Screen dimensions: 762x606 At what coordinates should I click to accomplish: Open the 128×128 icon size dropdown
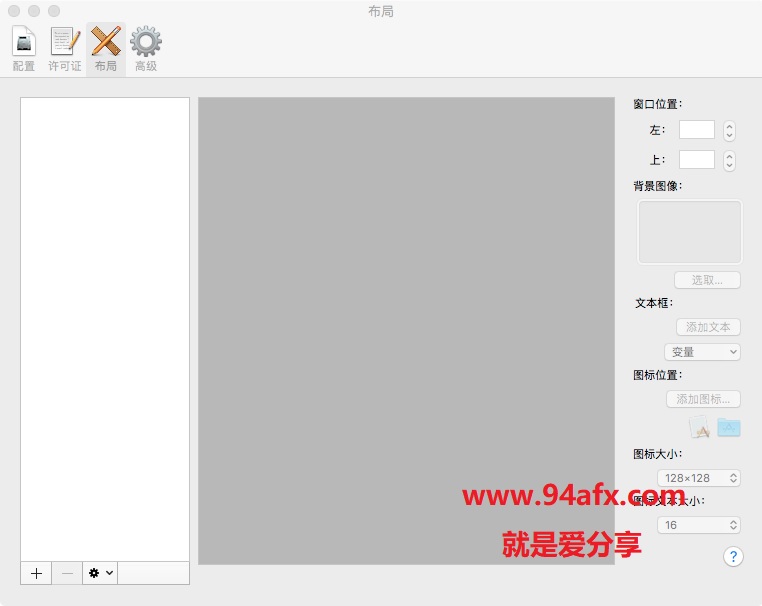pyautogui.click(x=699, y=478)
